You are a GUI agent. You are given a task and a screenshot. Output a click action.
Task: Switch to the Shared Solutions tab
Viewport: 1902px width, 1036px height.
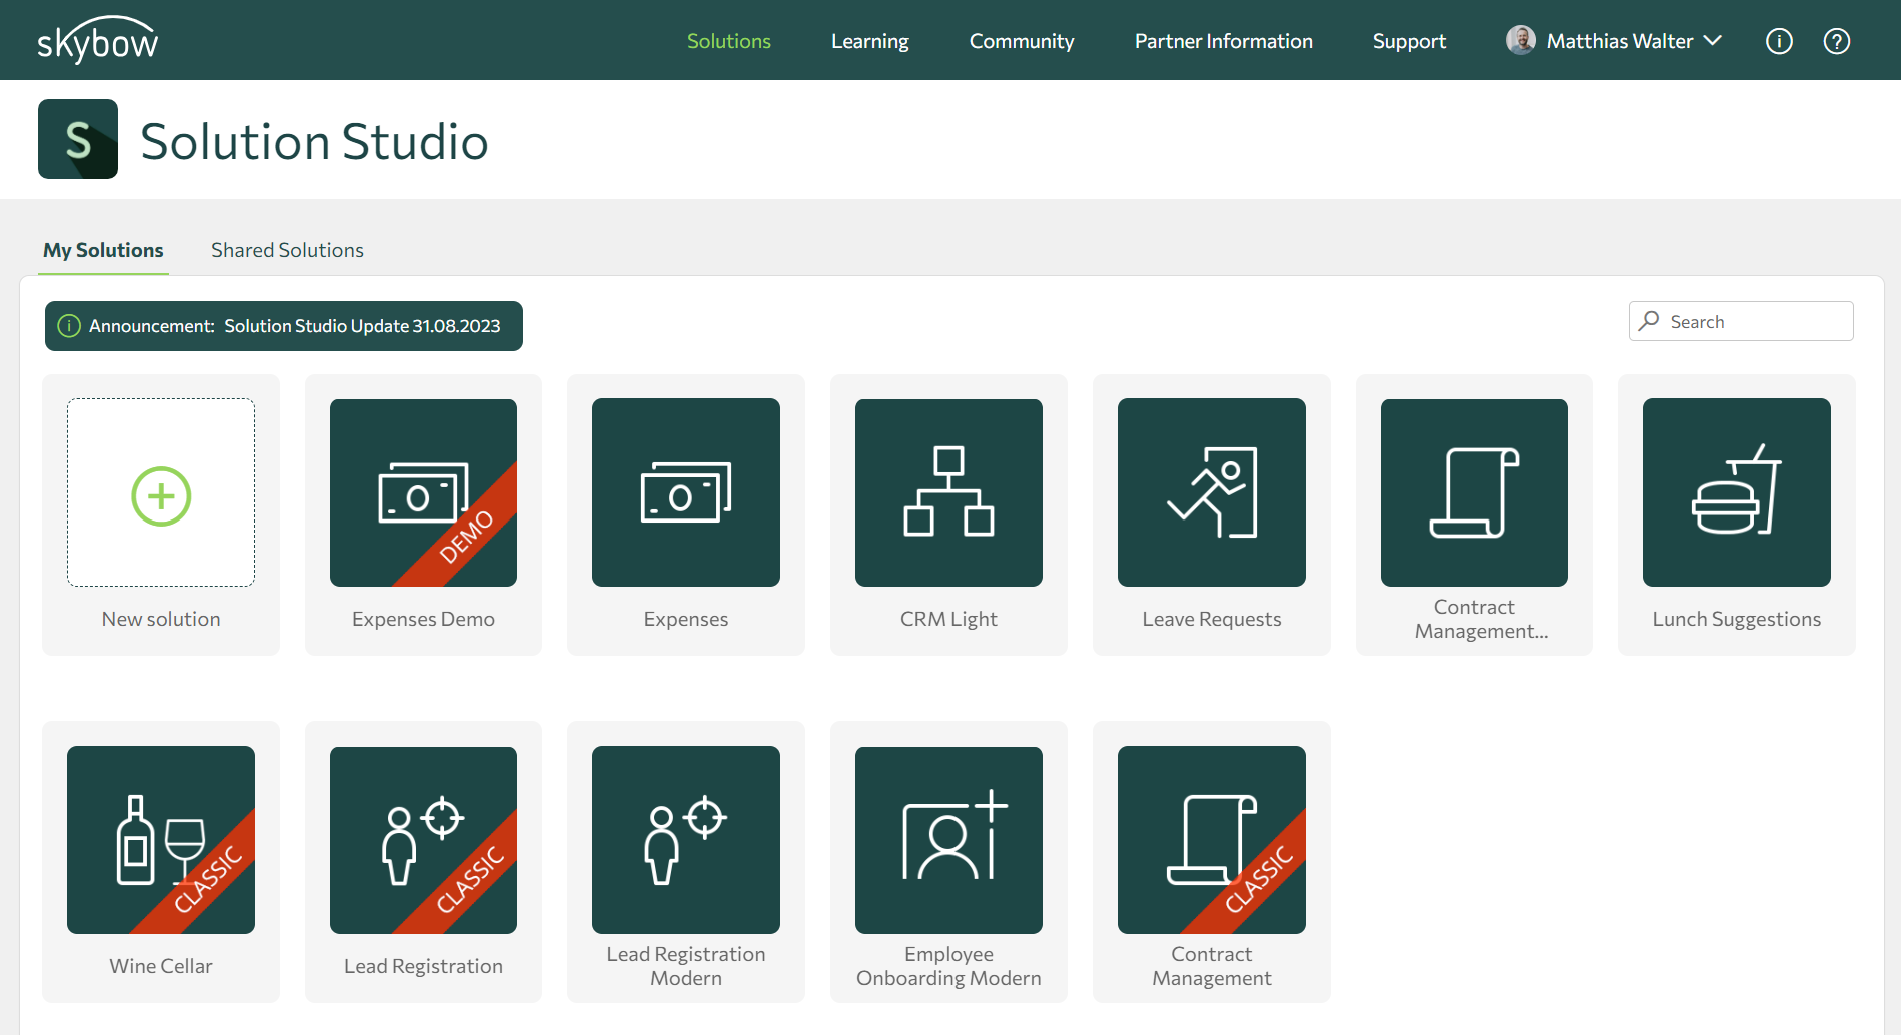coord(286,250)
